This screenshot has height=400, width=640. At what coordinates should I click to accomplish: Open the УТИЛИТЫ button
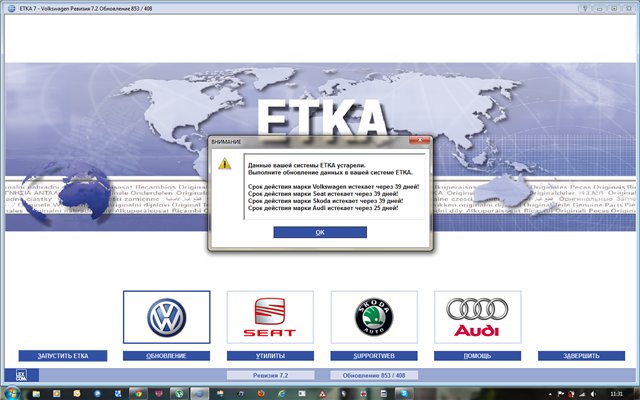point(270,356)
